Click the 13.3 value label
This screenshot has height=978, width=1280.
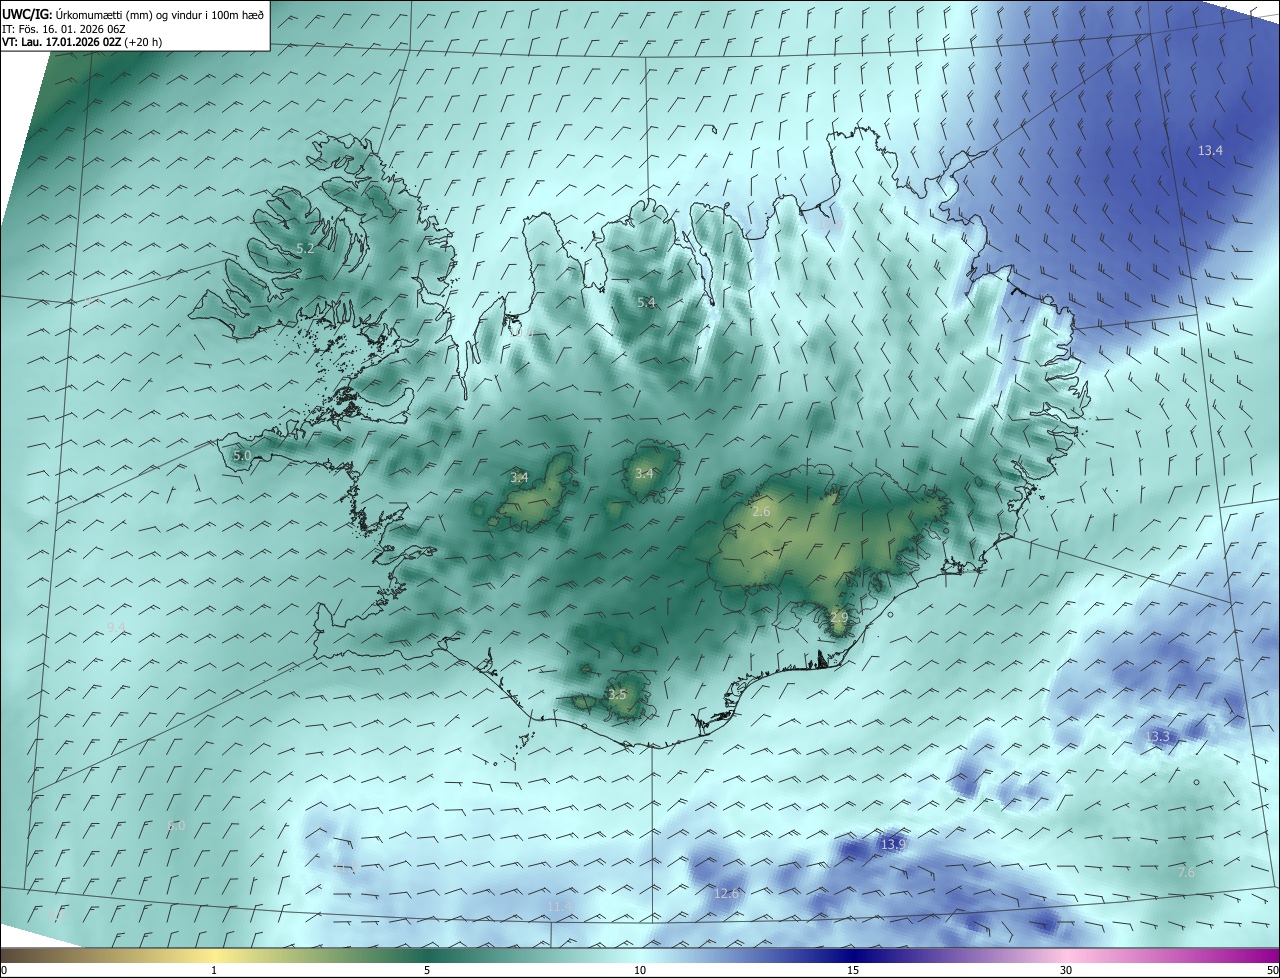[1157, 737]
